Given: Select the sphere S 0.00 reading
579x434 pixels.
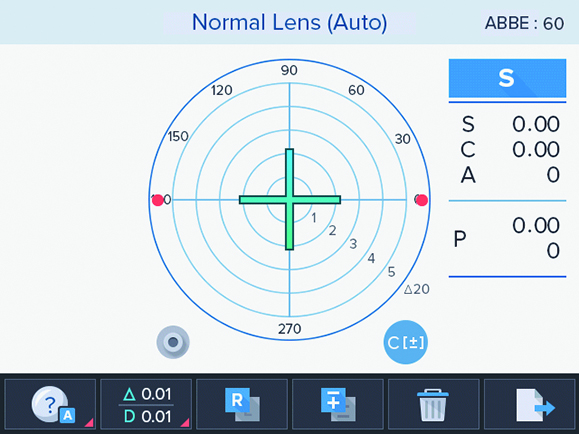Looking at the screenshot, I should click(x=510, y=124).
